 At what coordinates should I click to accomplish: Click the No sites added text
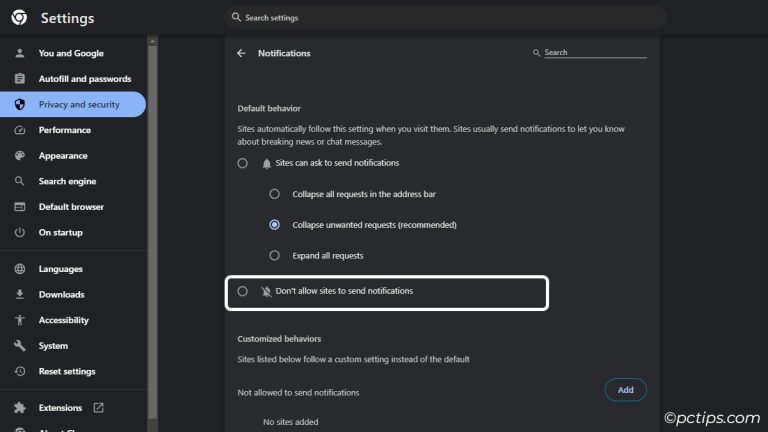pos(290,422)
